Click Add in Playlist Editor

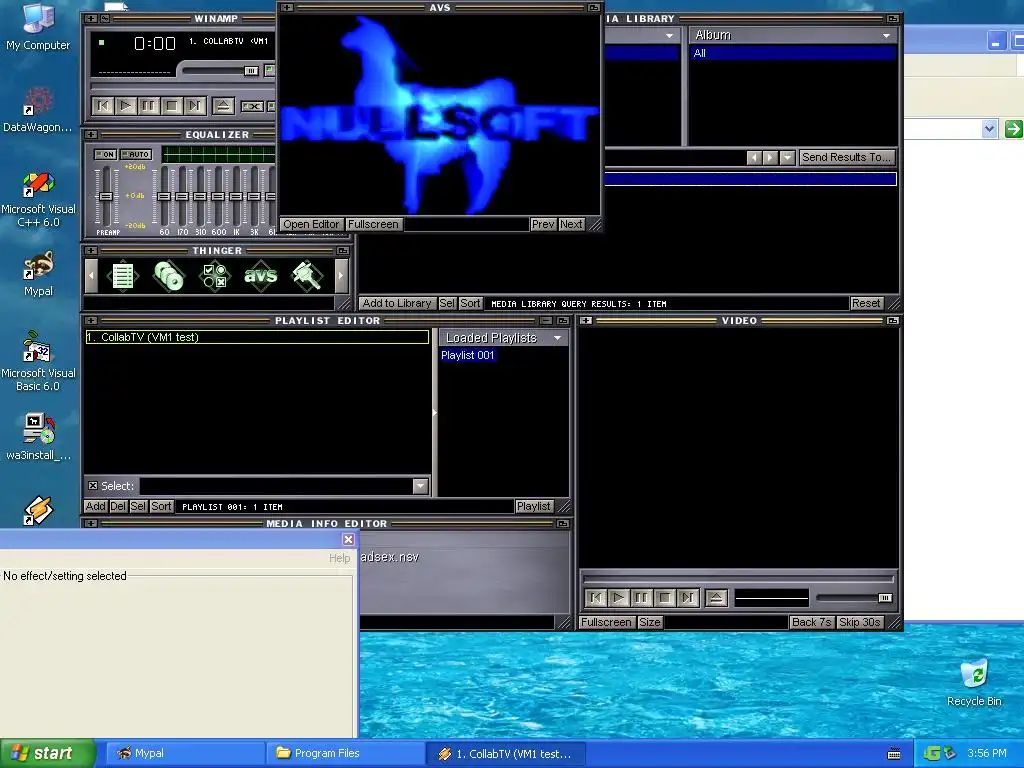95,506
